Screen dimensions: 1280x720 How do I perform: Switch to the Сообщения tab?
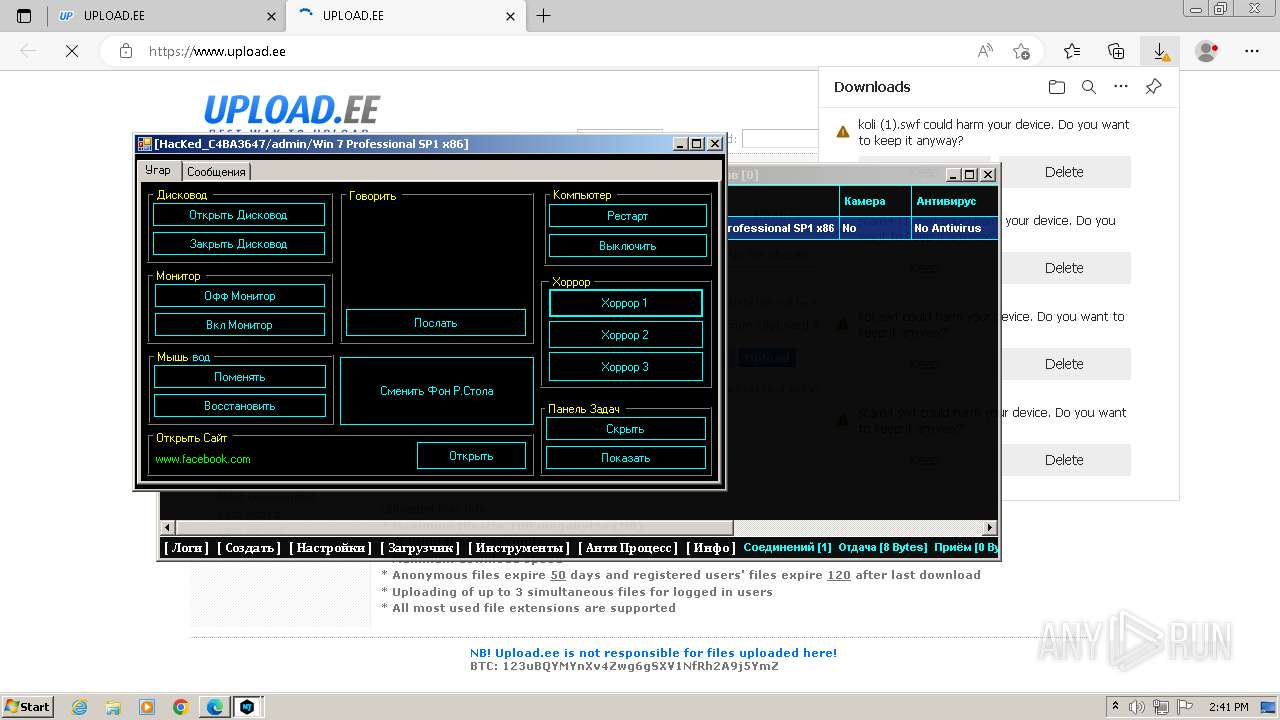[x=216, y=172]
